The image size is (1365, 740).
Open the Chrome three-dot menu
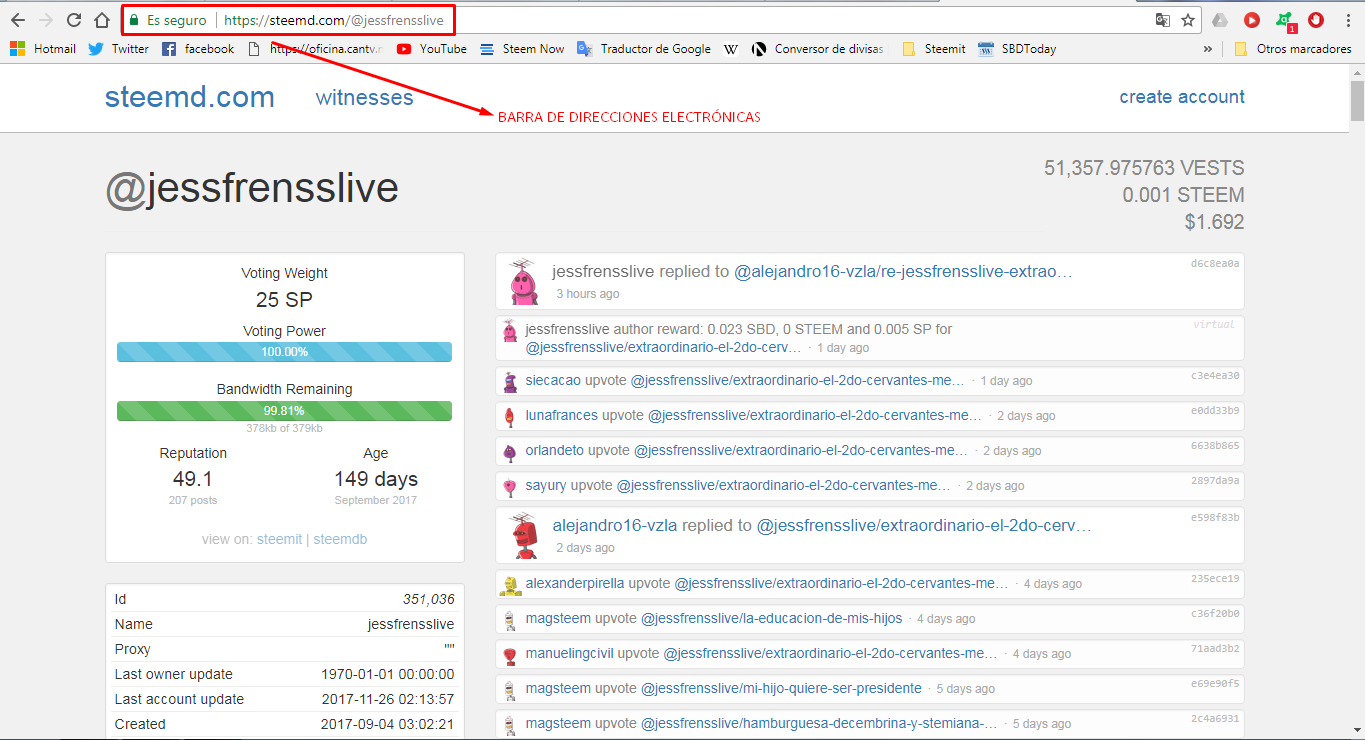coord(1348,20)
